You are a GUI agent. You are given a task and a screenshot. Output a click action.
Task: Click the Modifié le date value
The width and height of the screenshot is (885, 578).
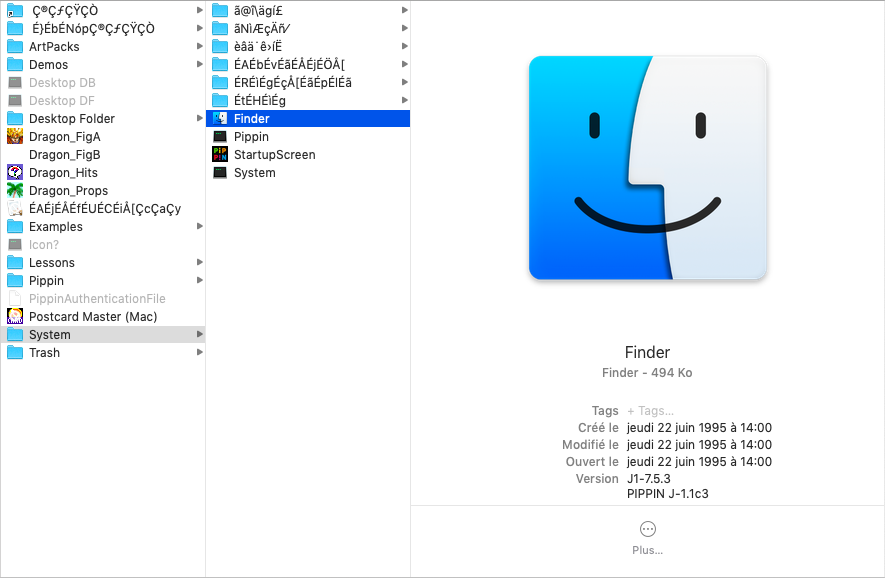[699, 445]
